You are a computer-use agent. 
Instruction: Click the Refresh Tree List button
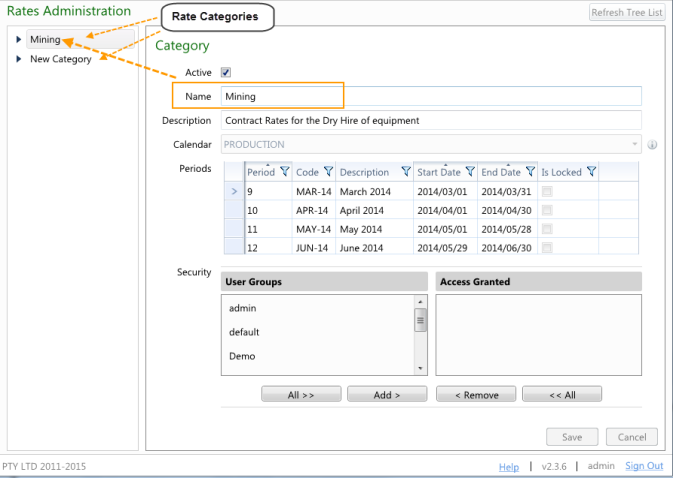point(627,12)
